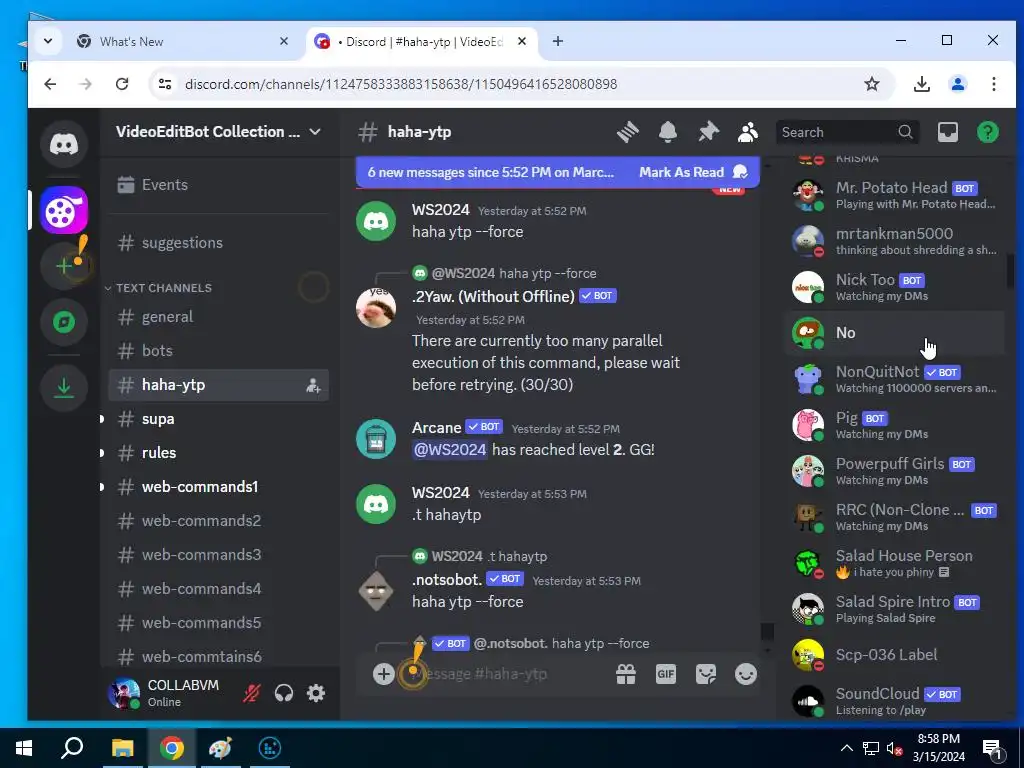Open the tab search dropdown in Chrome
Image resolution: width=1024 pixels, height=768 pixels.
pos(48,41)
